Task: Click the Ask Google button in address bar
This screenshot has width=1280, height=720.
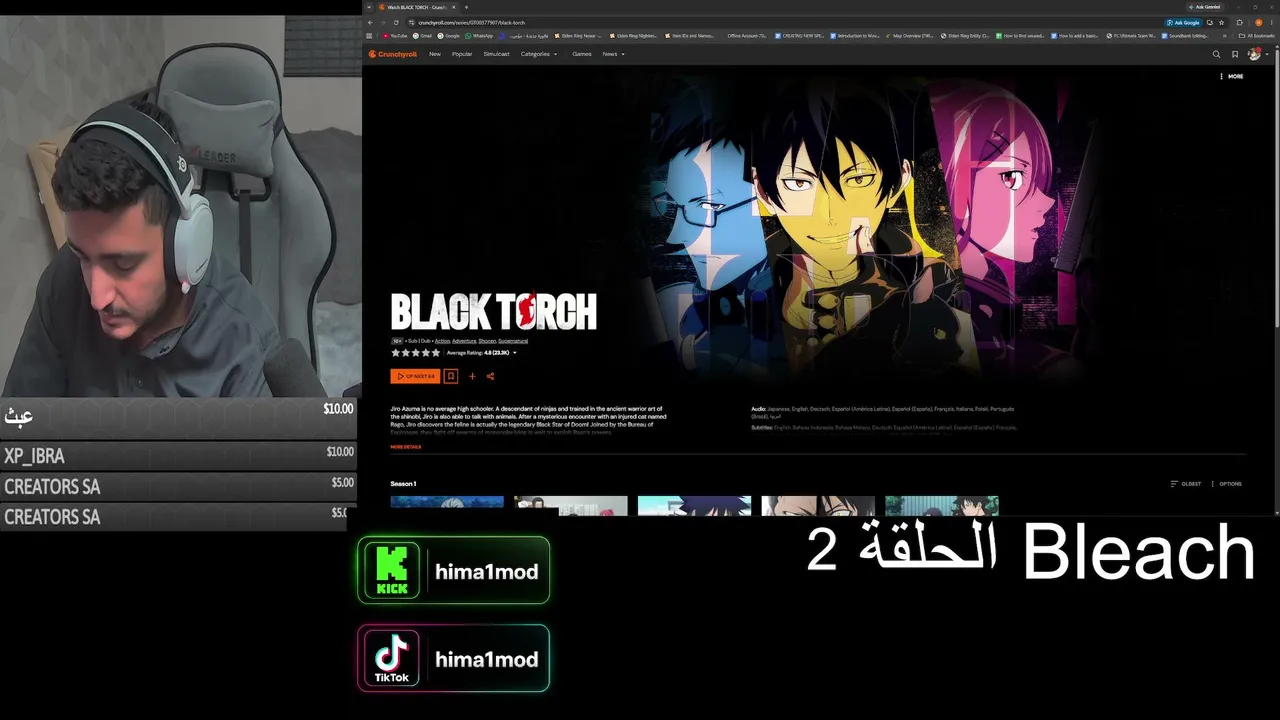Action: pyautogui.click(x=1184, y=22)
